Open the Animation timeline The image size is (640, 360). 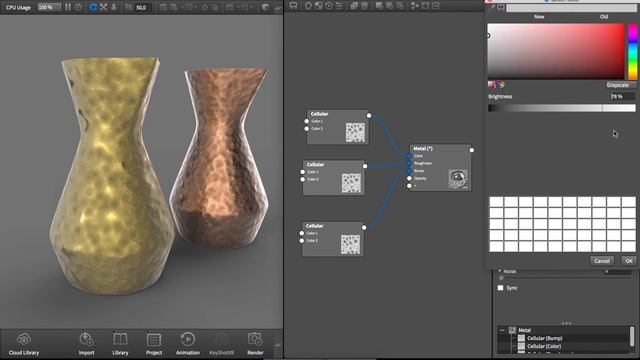pyautogui.click(x=188, y=344)
